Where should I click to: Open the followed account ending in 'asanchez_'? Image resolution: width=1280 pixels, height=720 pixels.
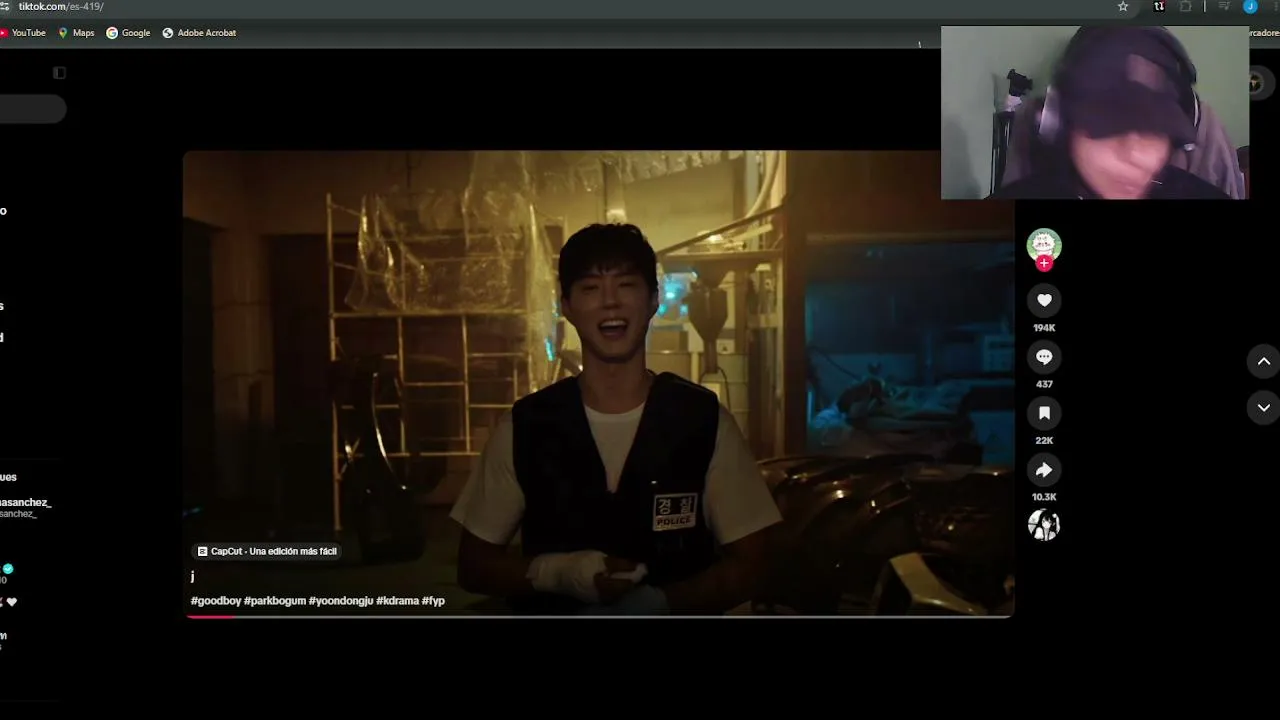26,507
